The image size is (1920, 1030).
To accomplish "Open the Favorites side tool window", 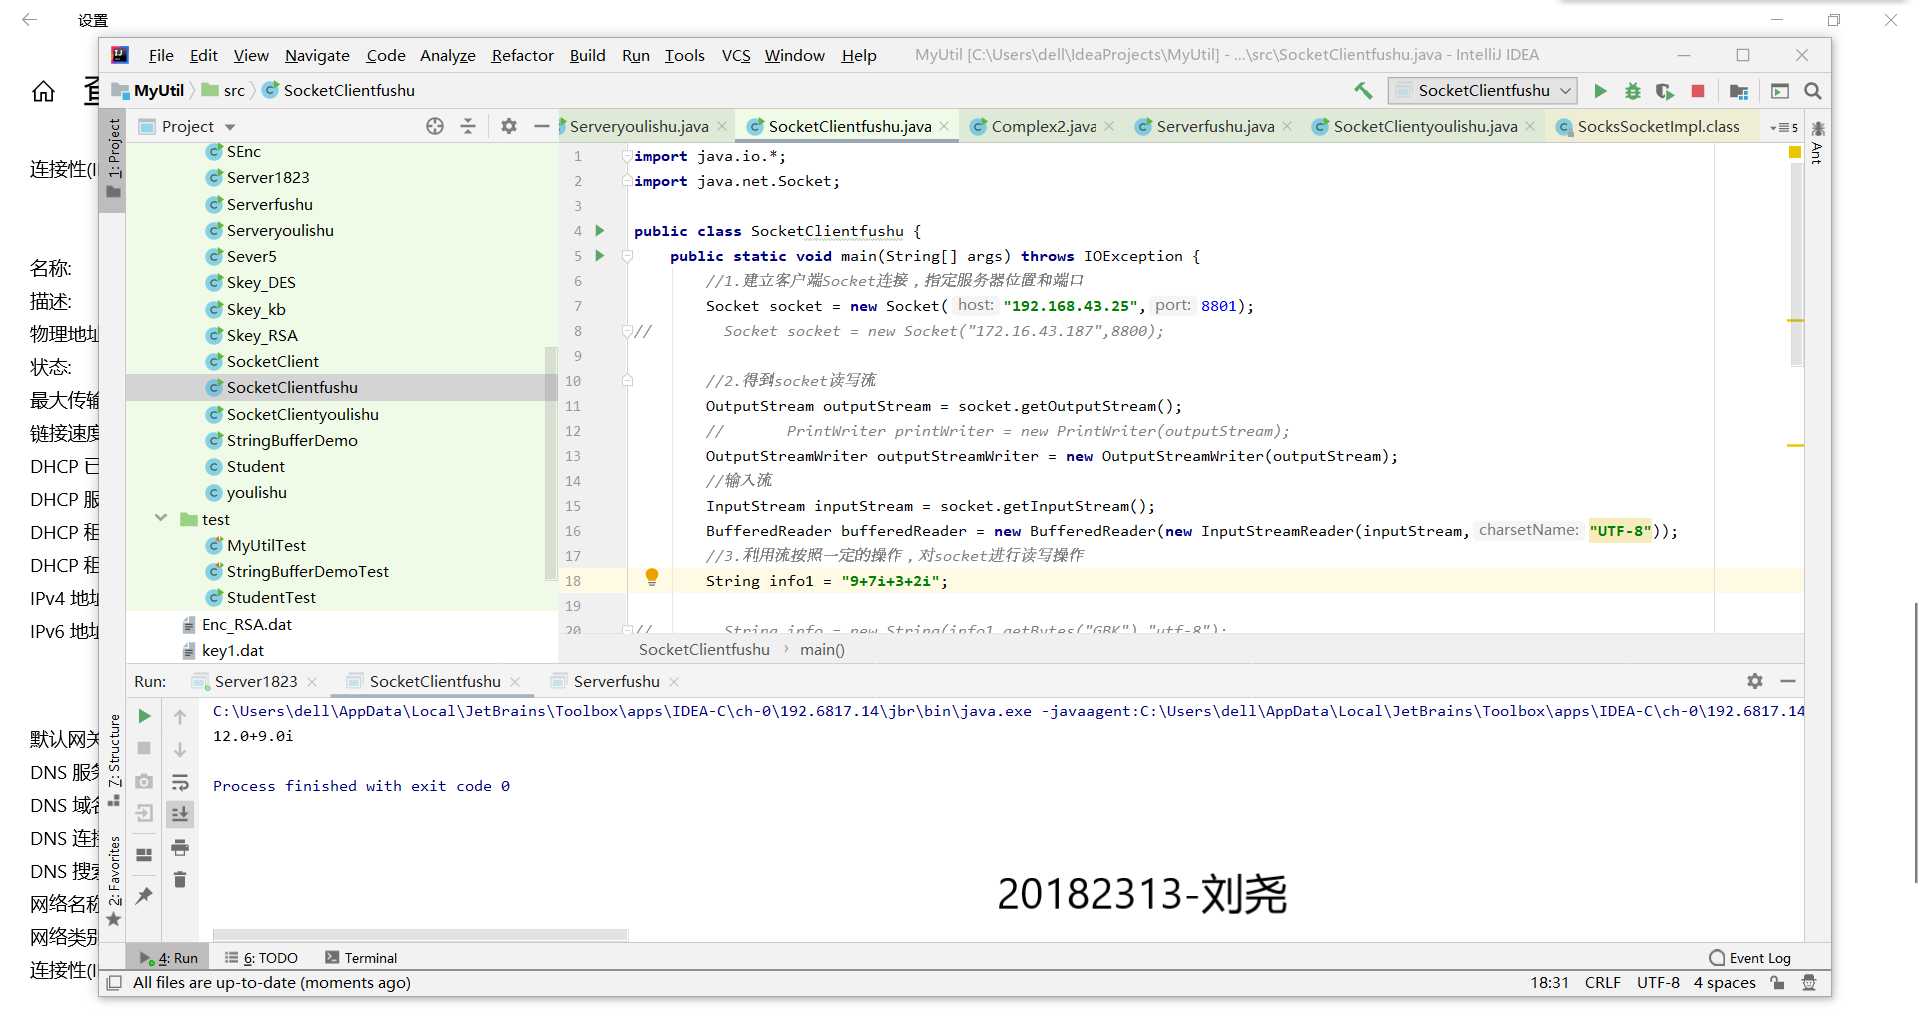I will tap(114, 880).
